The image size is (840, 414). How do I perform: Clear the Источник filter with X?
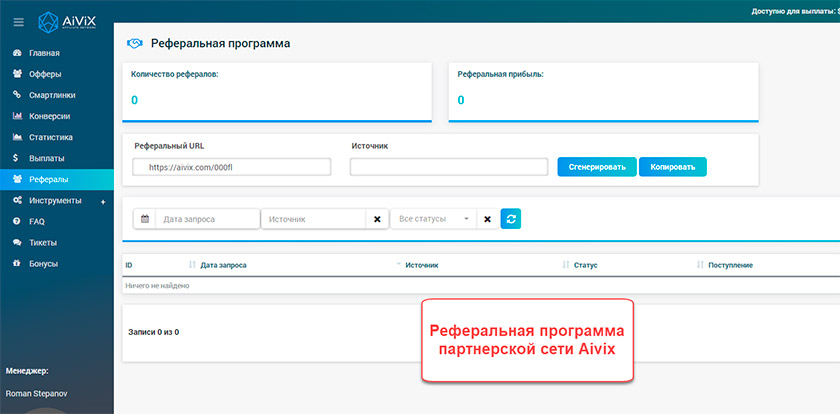tap(377, 219)
